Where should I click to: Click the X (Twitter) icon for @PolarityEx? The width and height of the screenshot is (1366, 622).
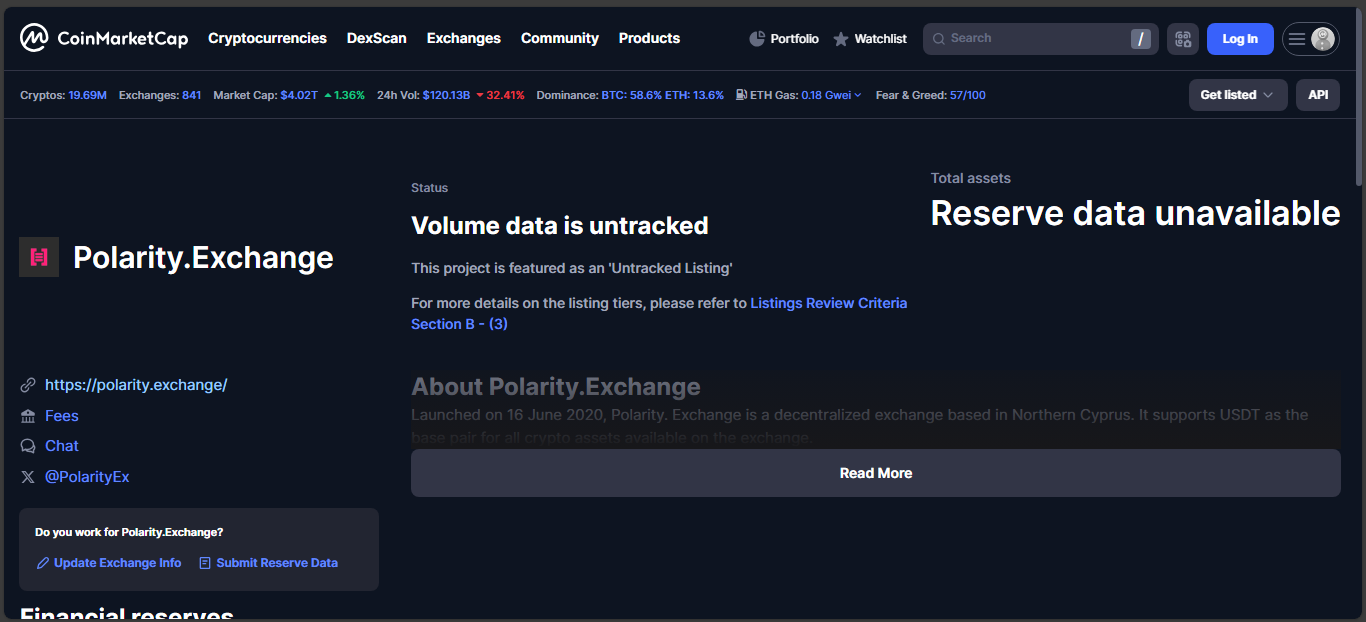(x=28, y=477)
